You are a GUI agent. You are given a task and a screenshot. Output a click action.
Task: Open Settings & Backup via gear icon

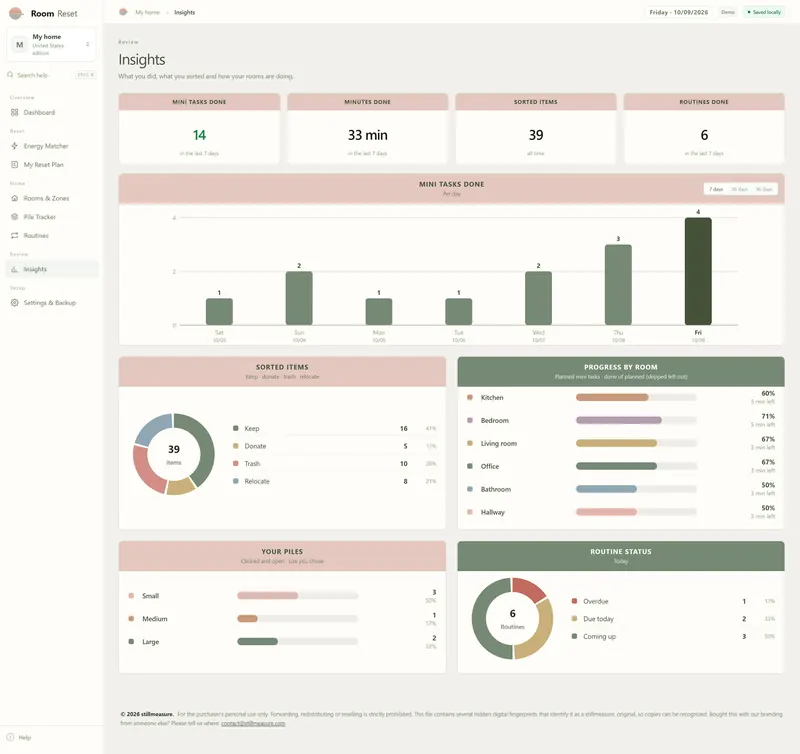14,303
